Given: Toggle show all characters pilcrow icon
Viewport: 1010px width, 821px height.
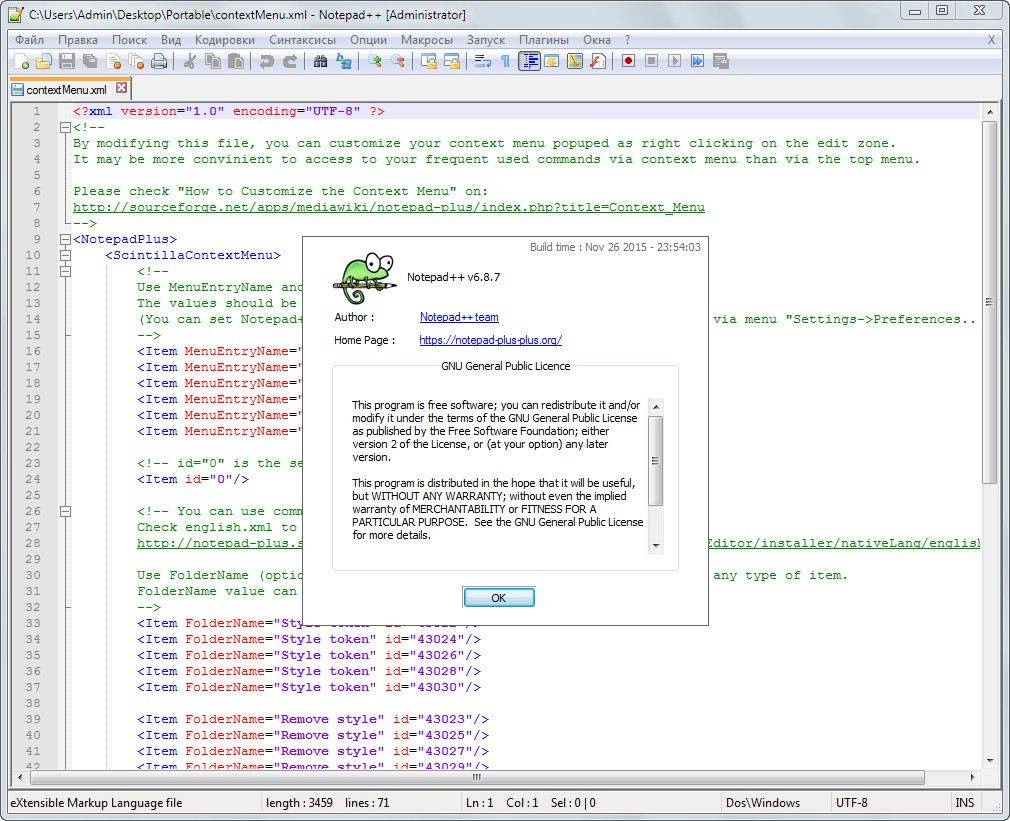Looking at the screenshot, I should 506,61.
